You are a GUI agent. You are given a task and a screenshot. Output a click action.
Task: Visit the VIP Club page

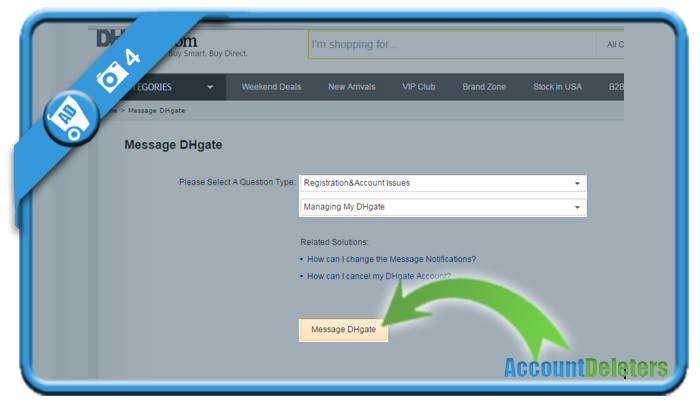tap(418, 87)
